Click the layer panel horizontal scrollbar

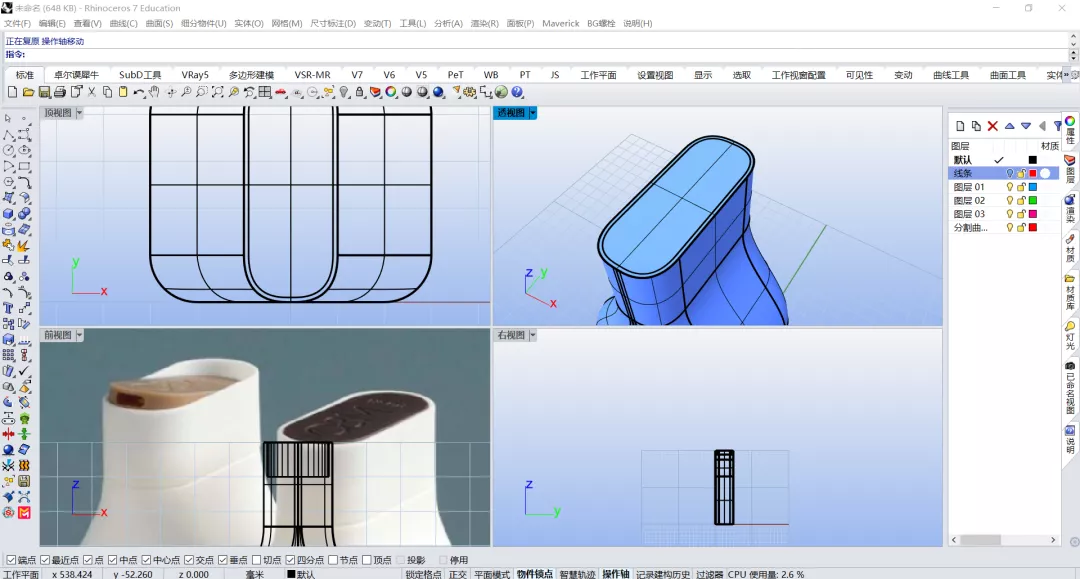[1004, 540]
